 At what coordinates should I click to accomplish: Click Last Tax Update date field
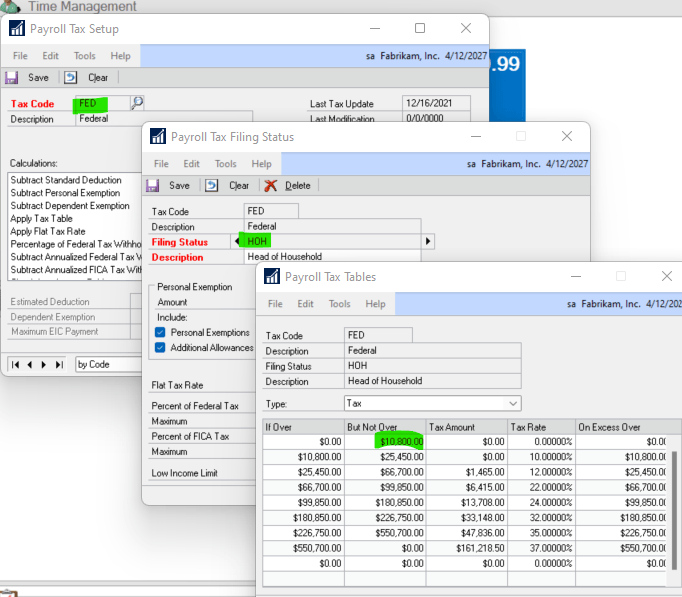tap(436, 103)
